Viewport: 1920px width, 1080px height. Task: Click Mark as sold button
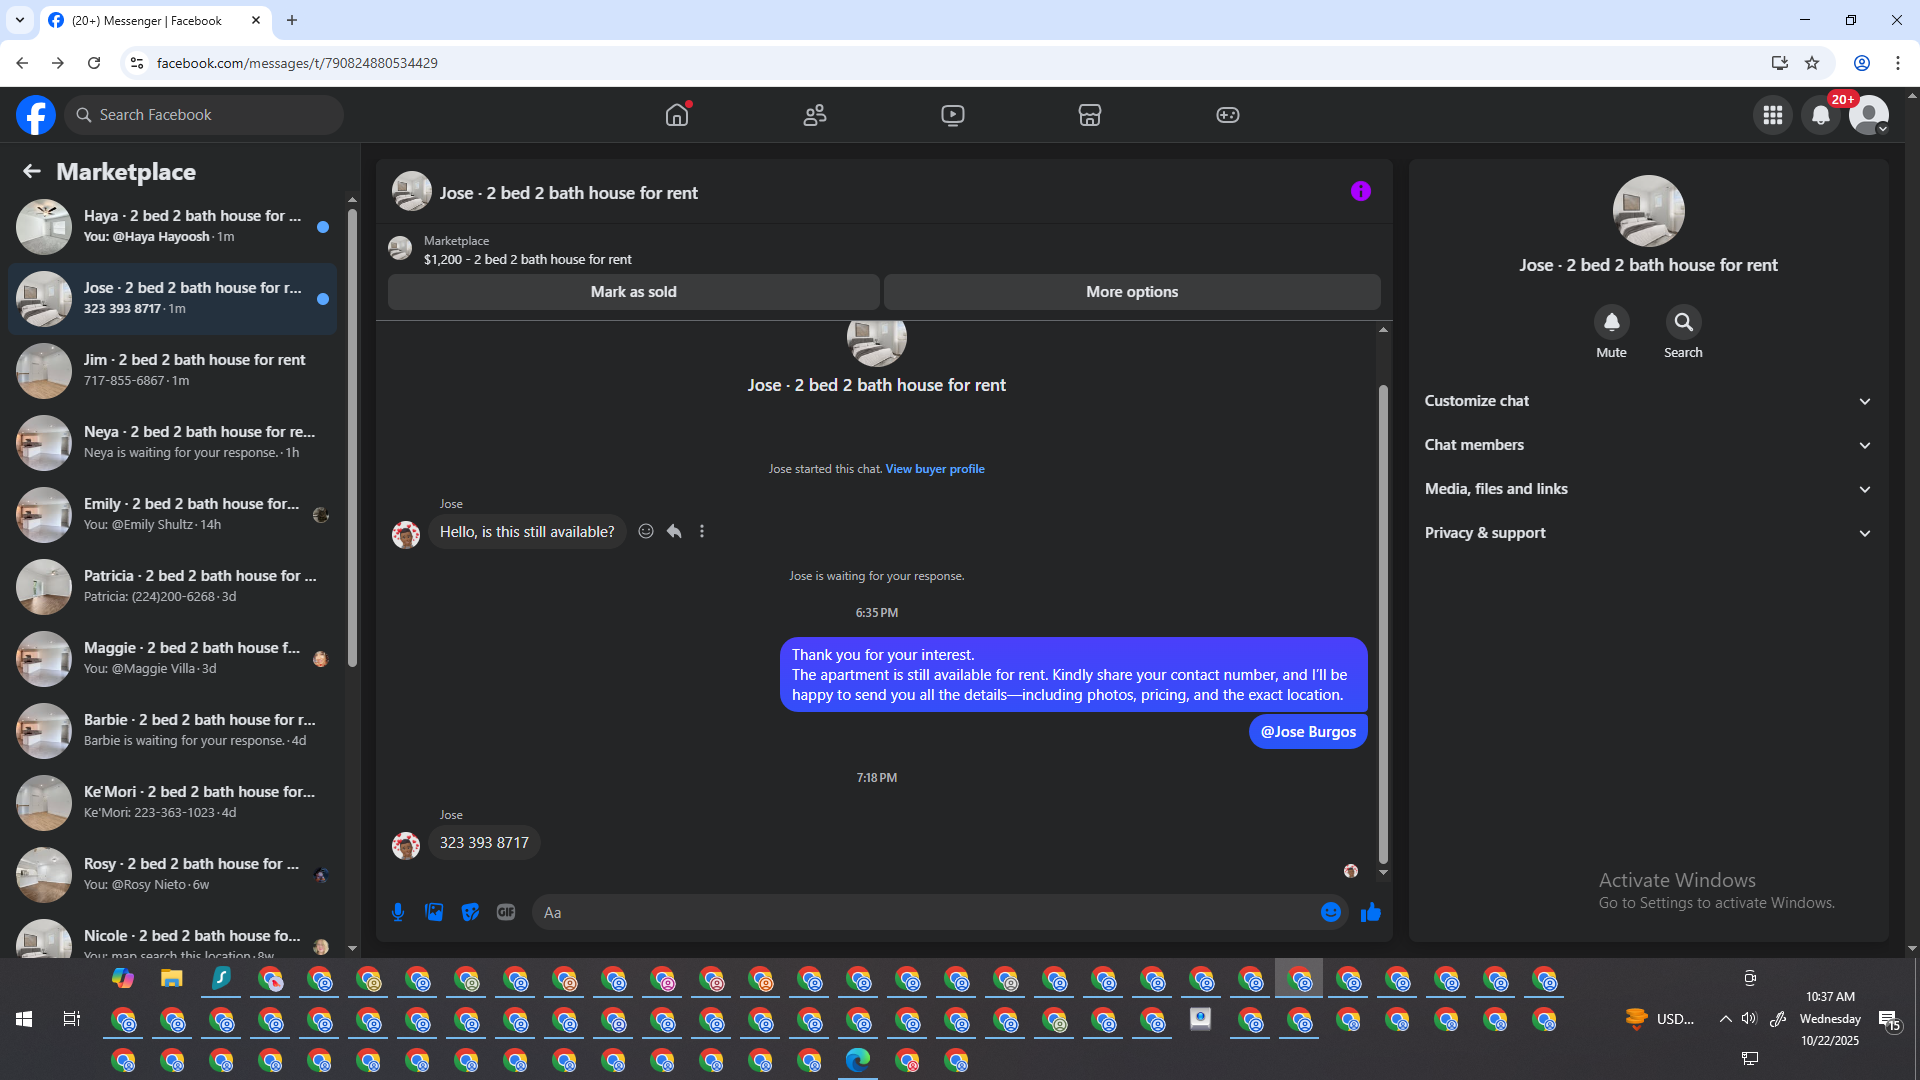[633, 292]
